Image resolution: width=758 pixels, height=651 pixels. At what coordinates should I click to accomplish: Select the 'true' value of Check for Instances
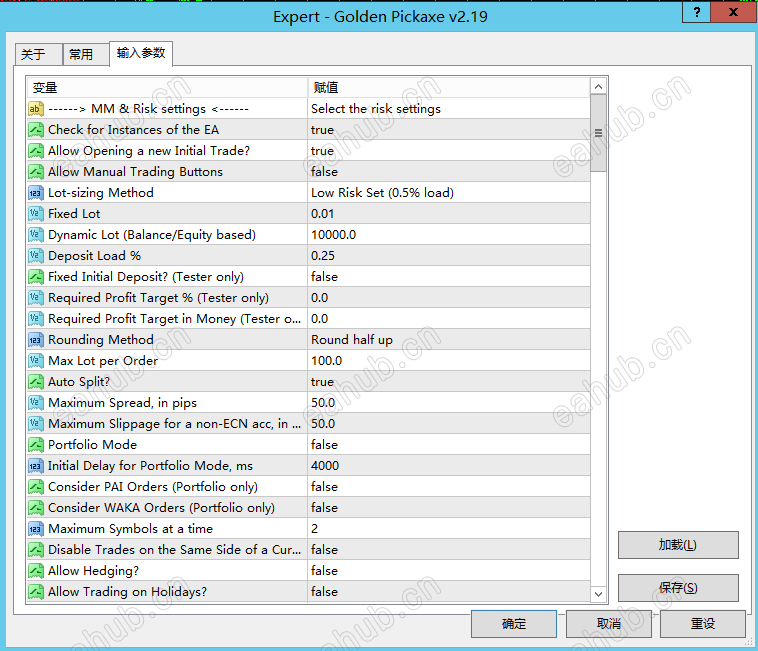point(449,130)
